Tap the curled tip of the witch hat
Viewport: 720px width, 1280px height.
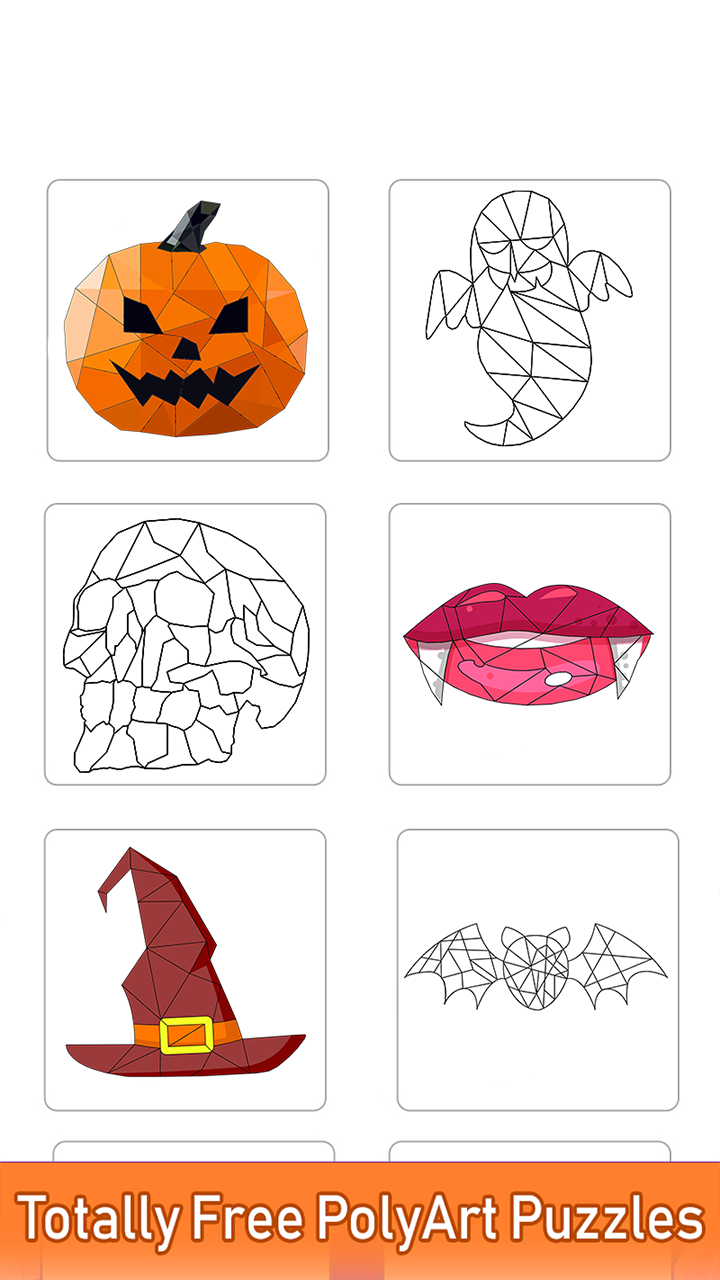(x=115, y=880)
